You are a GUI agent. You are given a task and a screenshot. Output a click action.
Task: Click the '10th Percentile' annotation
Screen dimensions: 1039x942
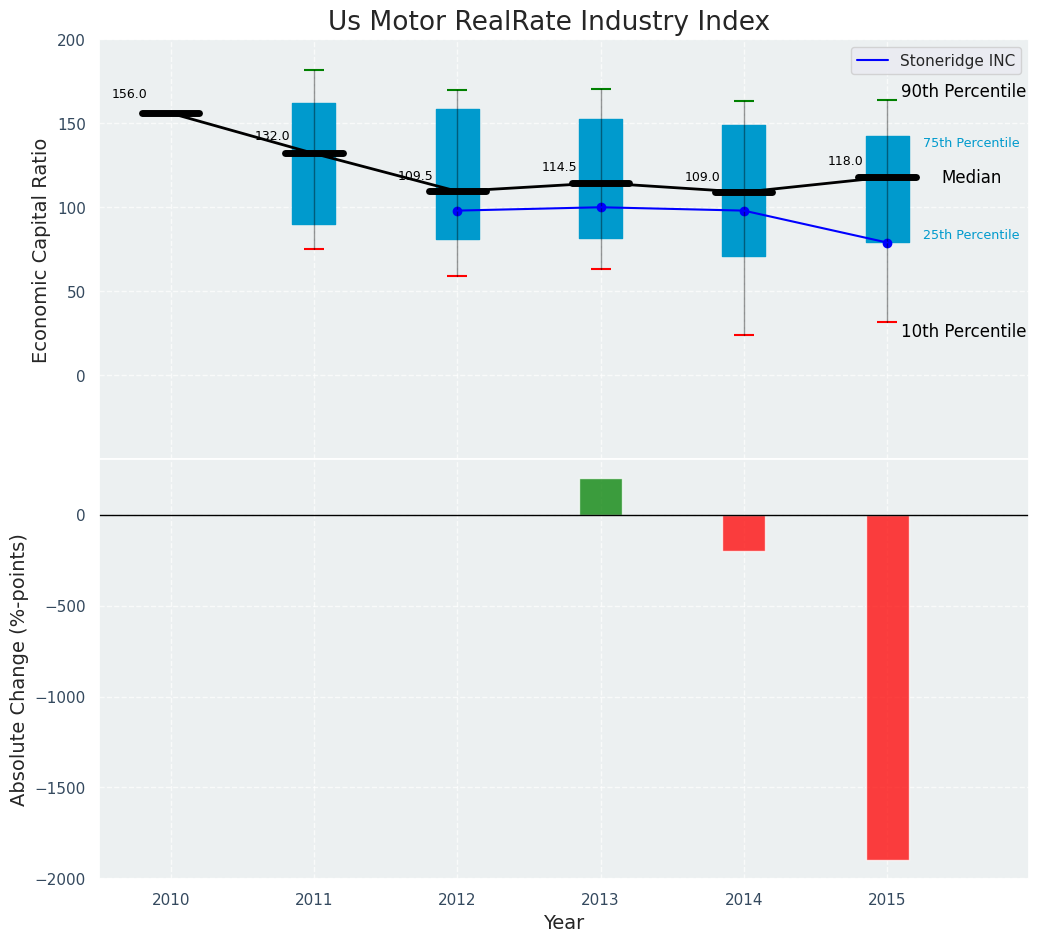pyautogui.click(x=963, y=331)
